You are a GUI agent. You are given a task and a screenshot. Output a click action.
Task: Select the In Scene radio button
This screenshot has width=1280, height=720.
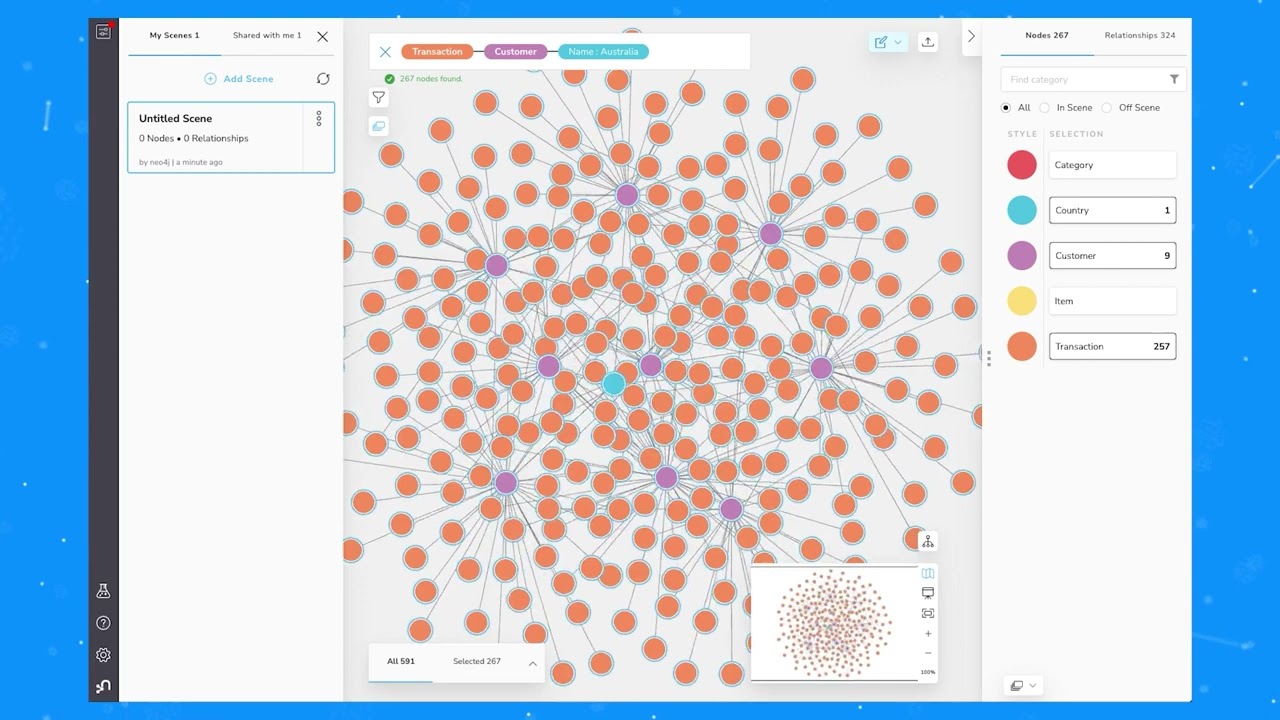pyautogui.click(x=1044, y=107)
